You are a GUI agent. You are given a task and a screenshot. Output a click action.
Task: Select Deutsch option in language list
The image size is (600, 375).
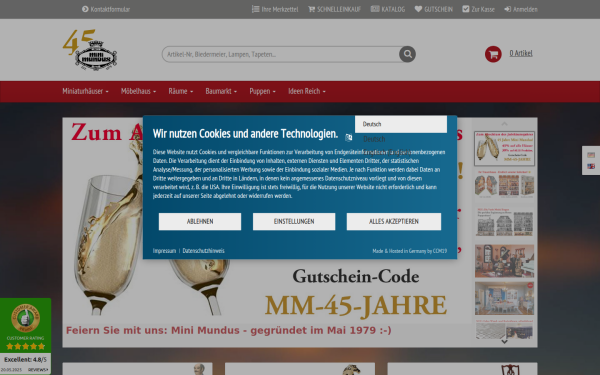pos(374,139)
